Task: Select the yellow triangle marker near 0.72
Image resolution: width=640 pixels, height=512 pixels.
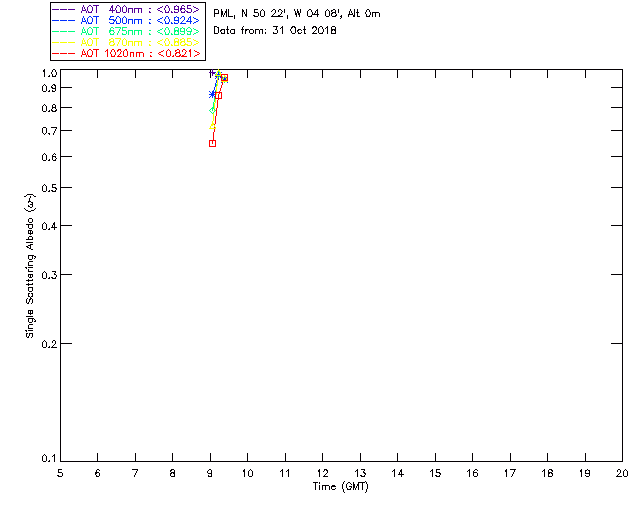Action: pos(212,126)
